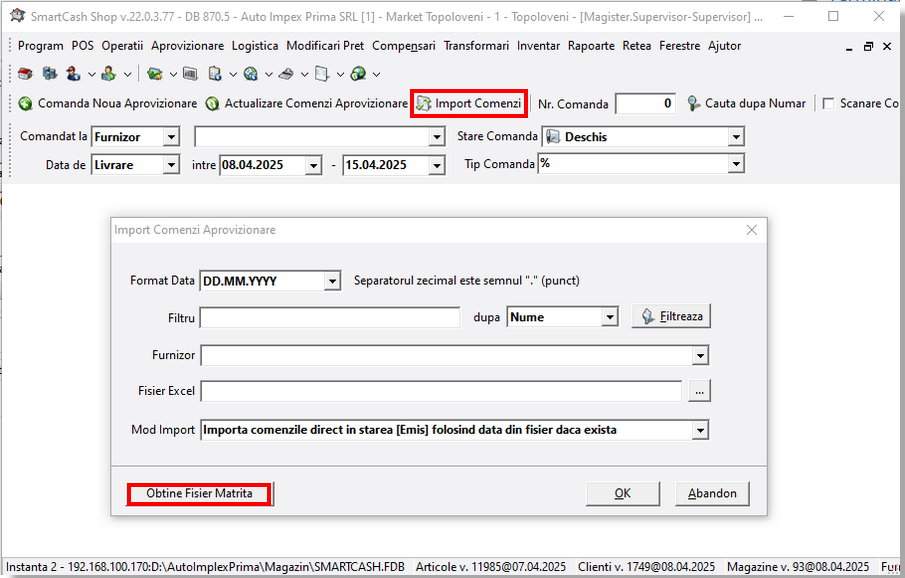Click Actualizare Comenzi Aprovizionare label
Screen dimensions: 905x578
[316, 103]
